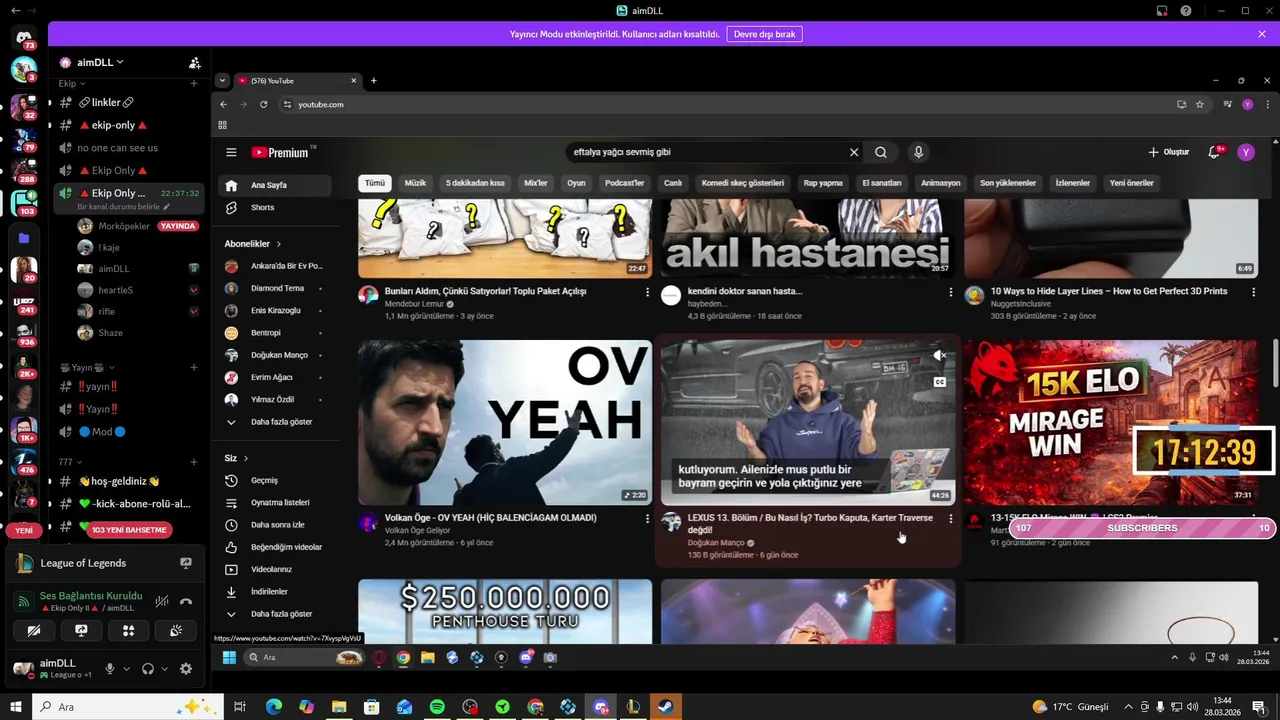Screen dimensions: 1280x720
Task: Open the Discord direct messages home icon
Action: click(24, 38)
